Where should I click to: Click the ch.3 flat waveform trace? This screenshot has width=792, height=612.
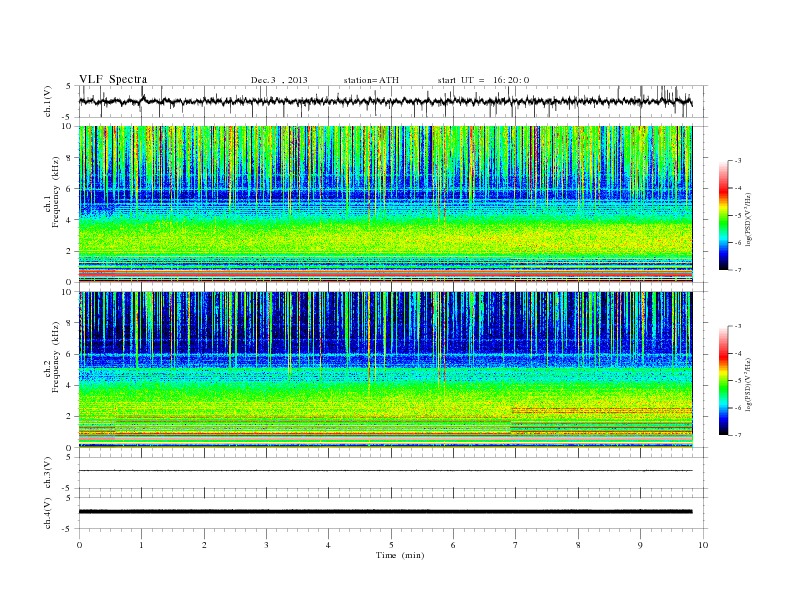click(385, 471)
